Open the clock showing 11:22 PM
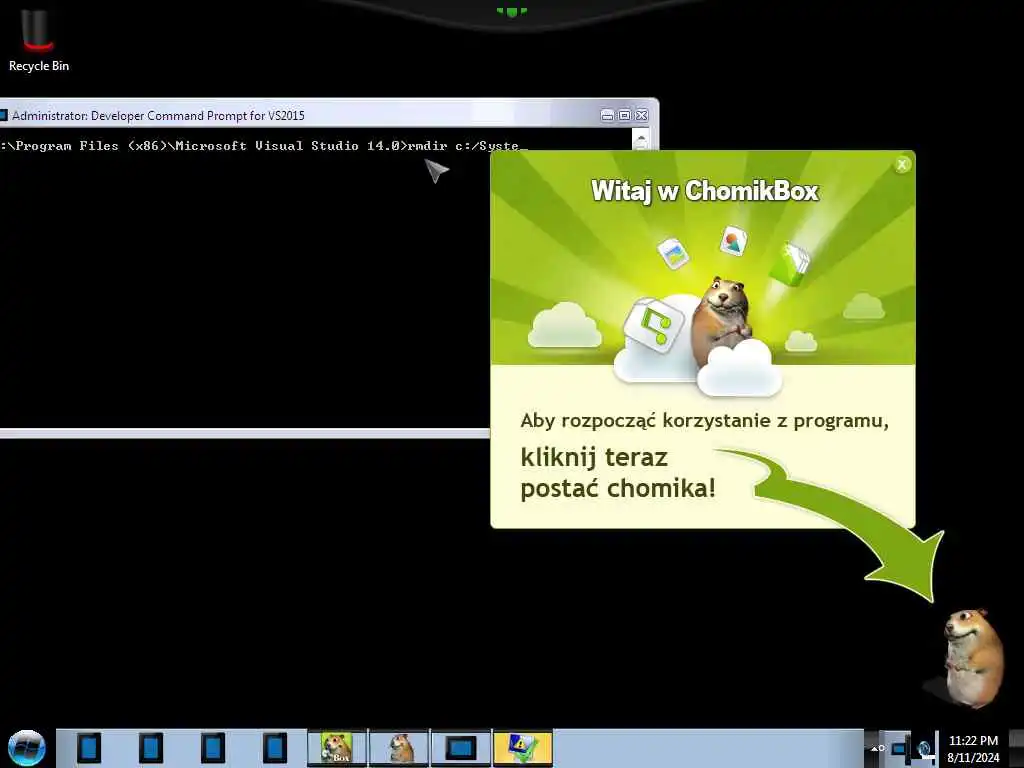Screen dimensions: 1024x768 click(973, 748)
